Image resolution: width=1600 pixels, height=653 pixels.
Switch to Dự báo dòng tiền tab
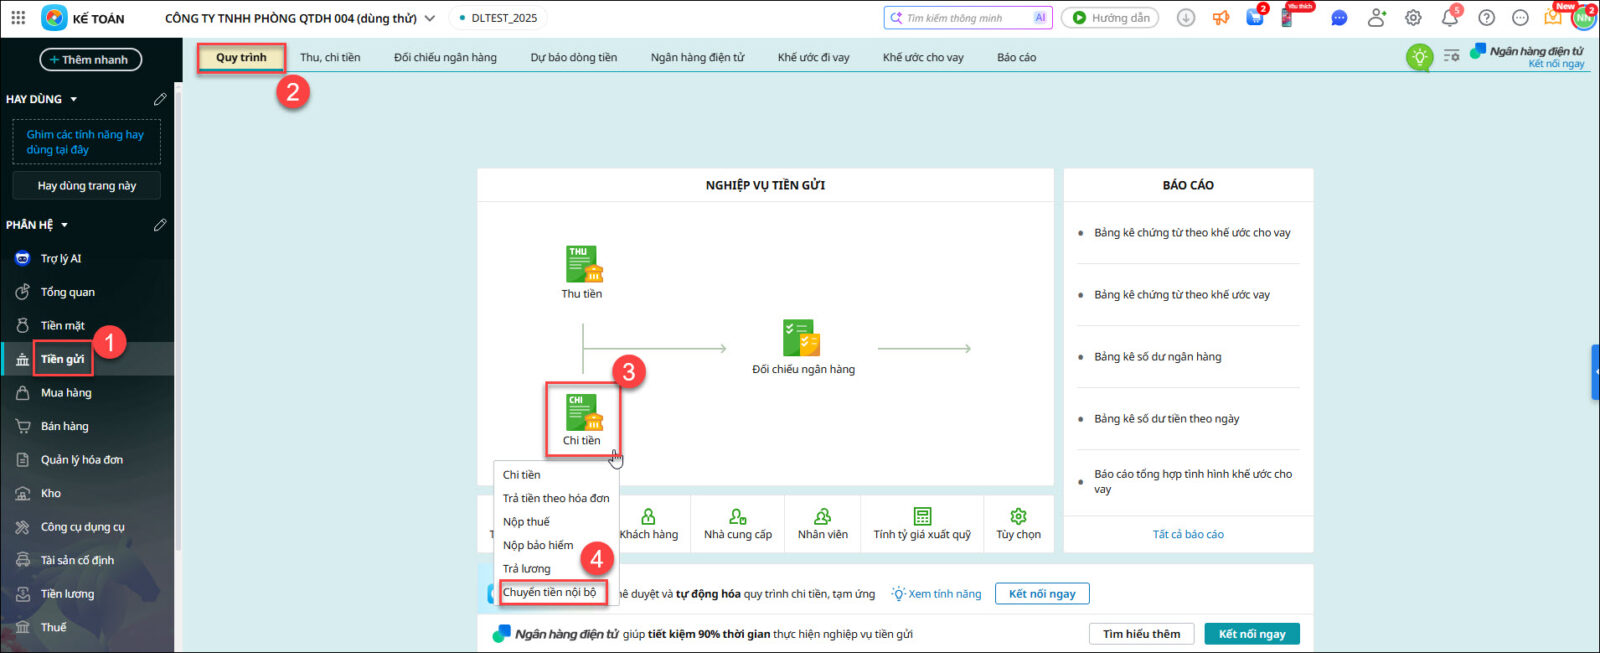point(573,57)
